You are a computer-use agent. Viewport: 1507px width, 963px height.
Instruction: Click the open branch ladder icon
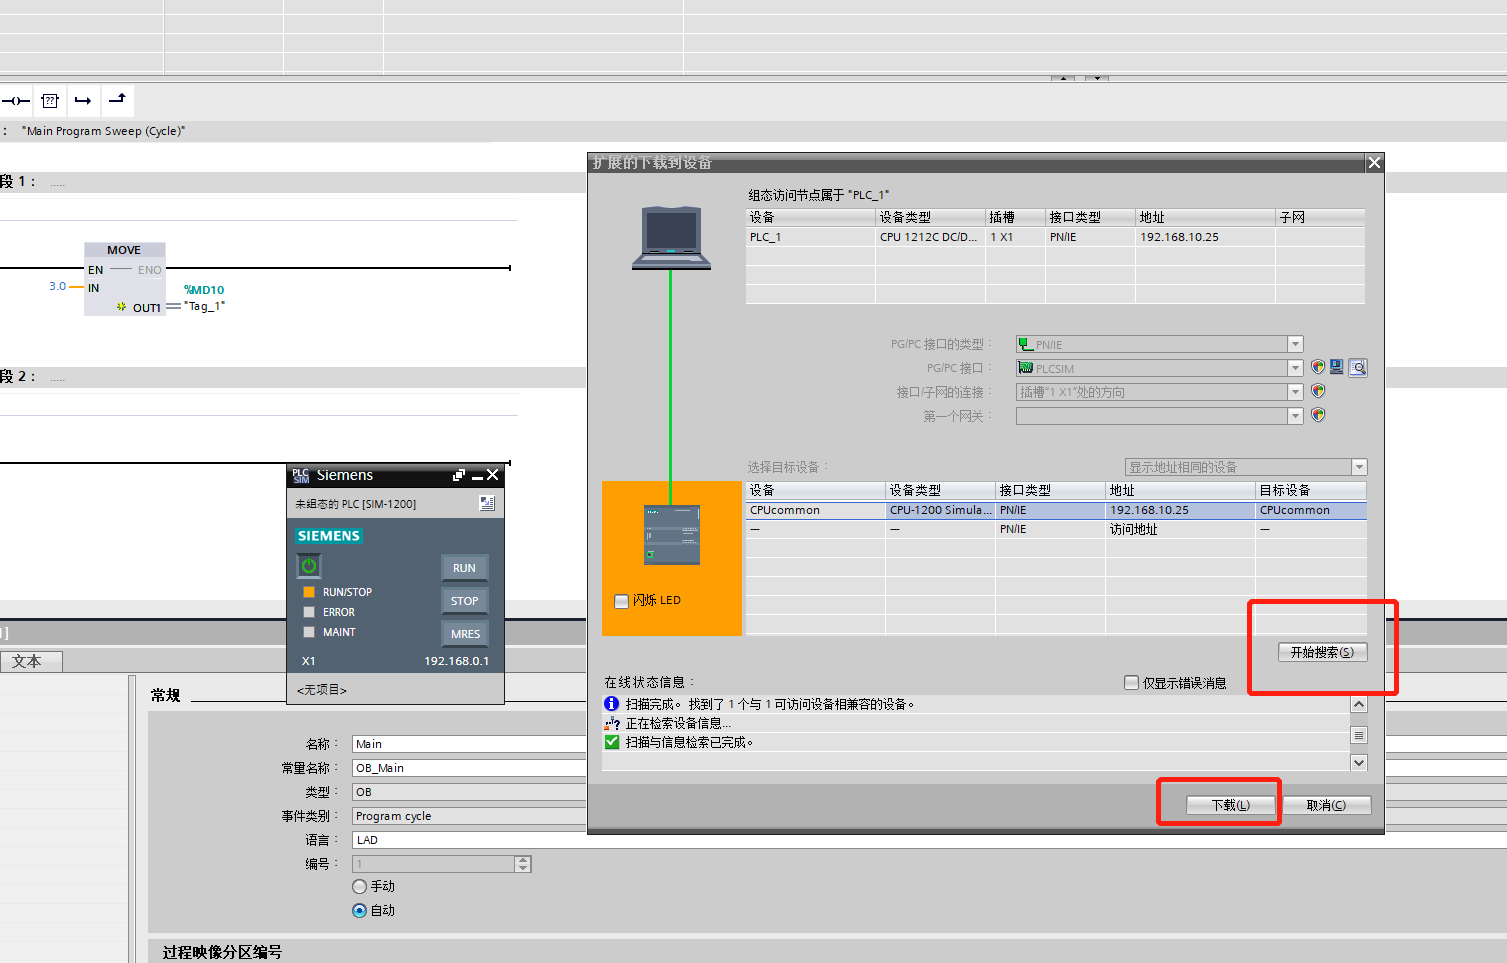(x=83, y=100)
